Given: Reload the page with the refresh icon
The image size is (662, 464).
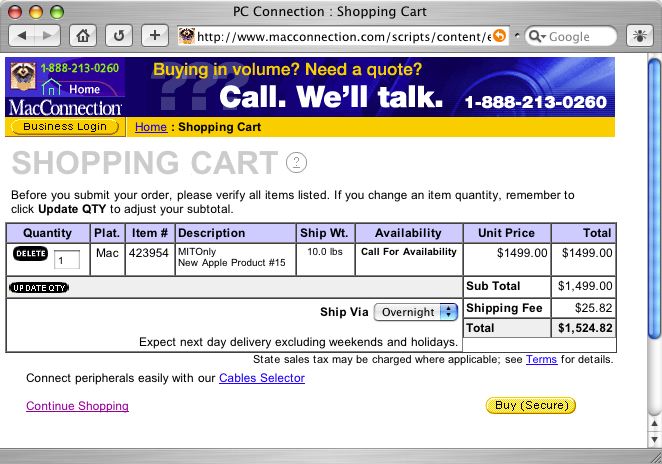Looking at the screenshot, I should (x=119, y=36).
